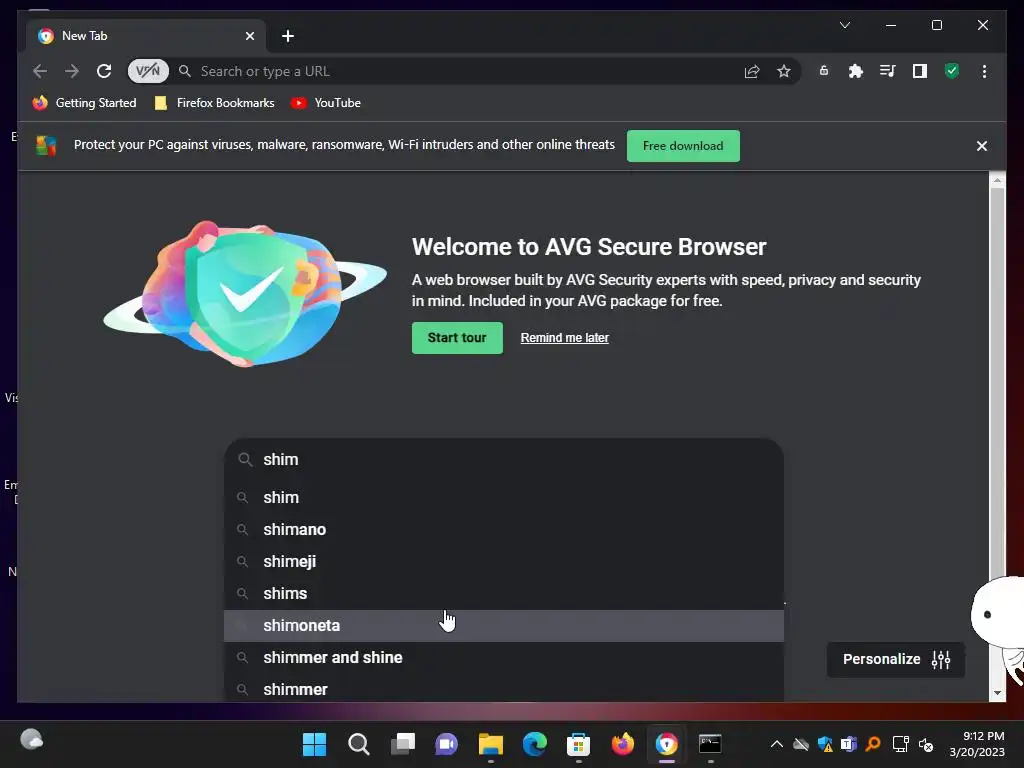Image resolution: width=1024 pixels, height=768 pixels.
Task: Open Windows taskbar Search
Action: pos(359,744)
